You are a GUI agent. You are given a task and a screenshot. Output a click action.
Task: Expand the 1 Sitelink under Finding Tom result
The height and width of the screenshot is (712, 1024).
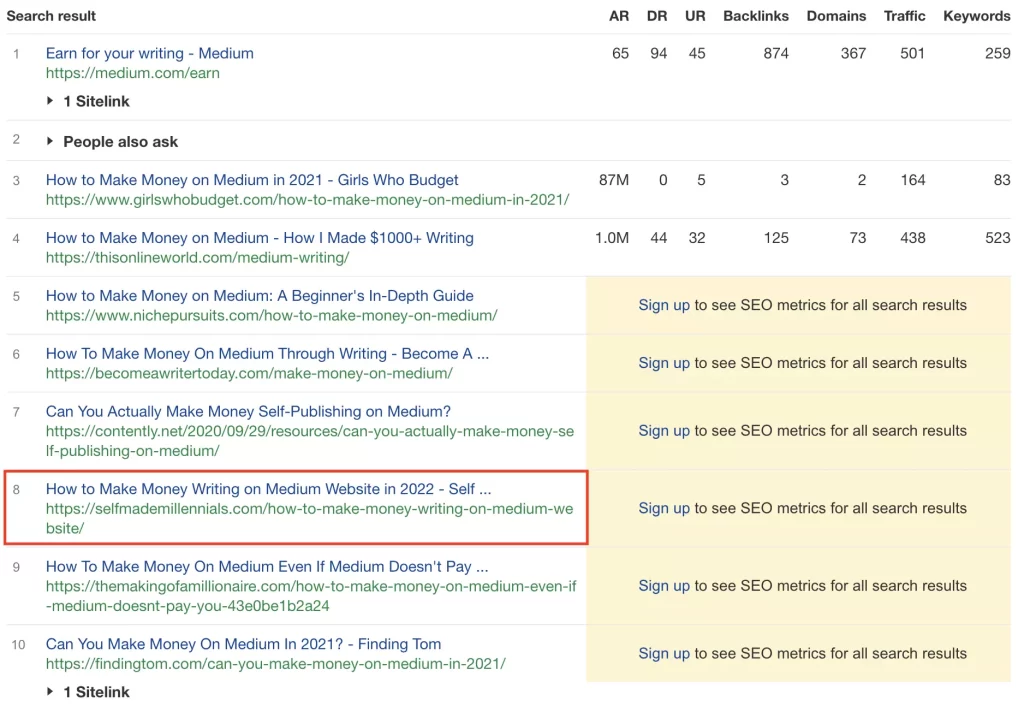96,691
